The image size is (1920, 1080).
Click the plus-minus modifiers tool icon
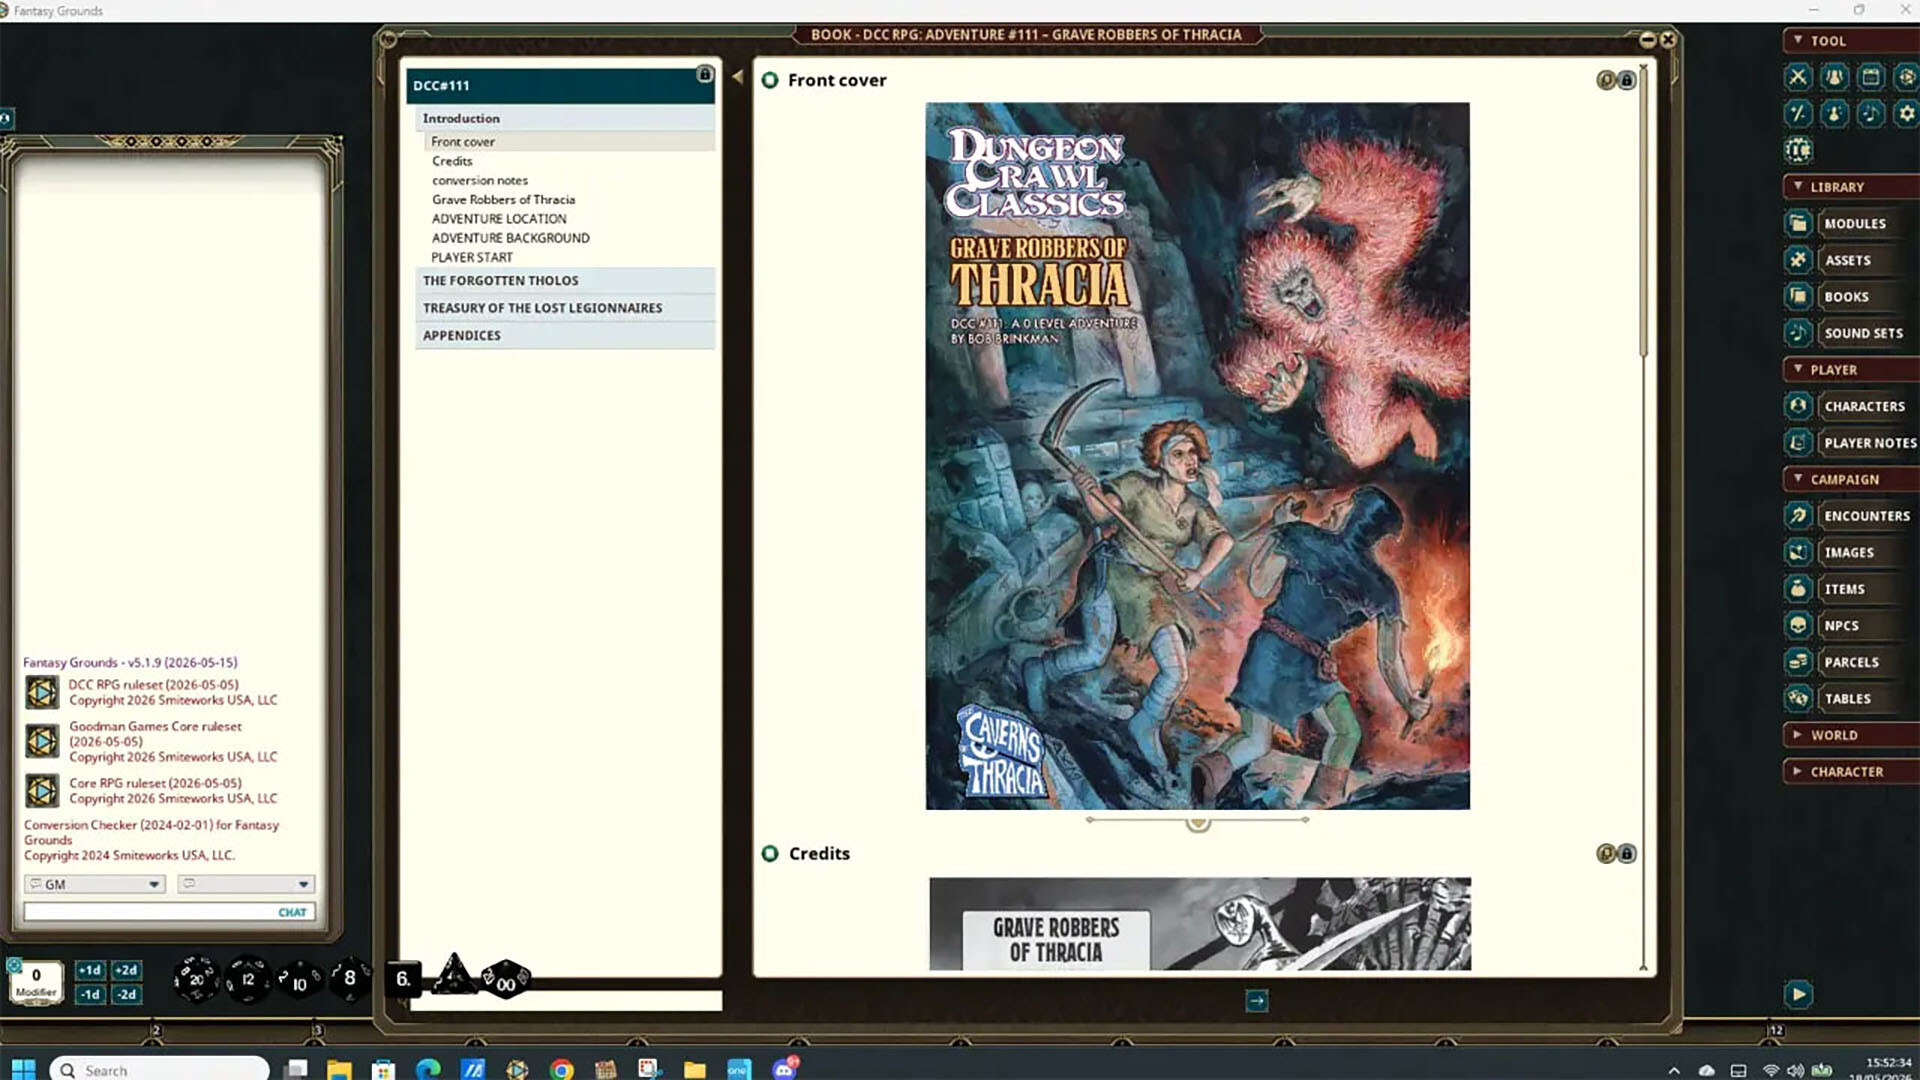(x=1798, y=113)
